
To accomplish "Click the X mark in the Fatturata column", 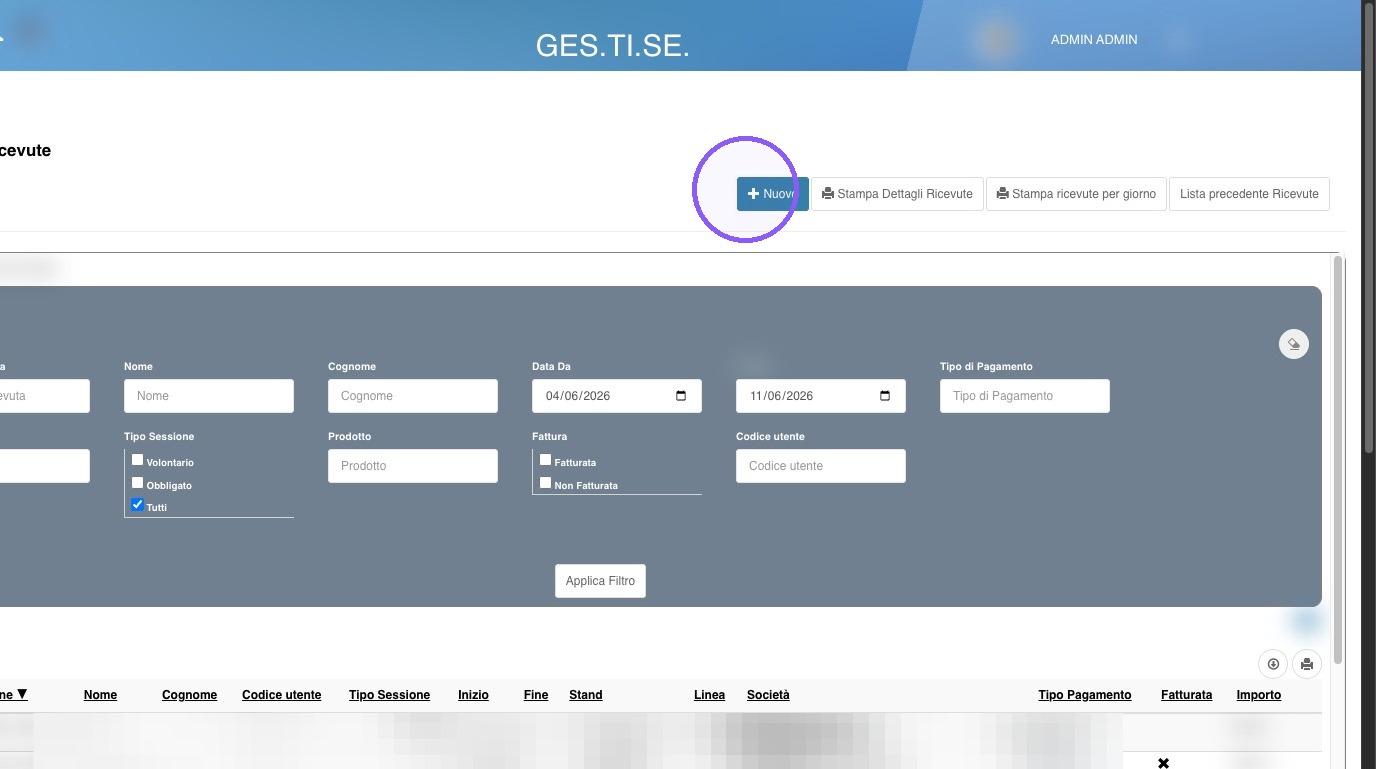I will point(1163,763).
